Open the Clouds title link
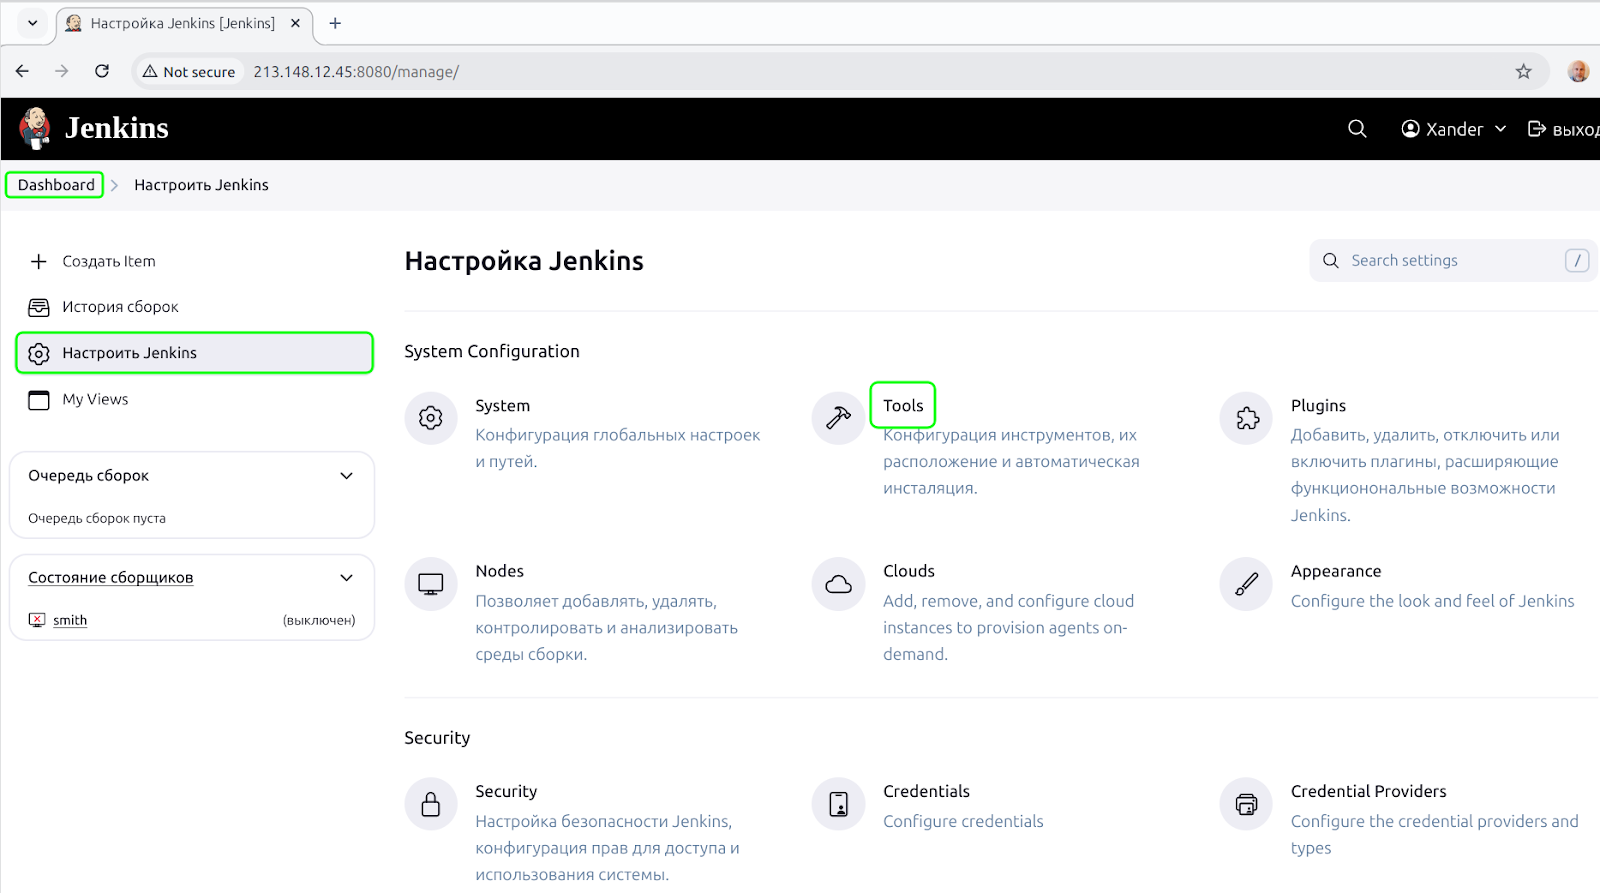 coord(909,571)
